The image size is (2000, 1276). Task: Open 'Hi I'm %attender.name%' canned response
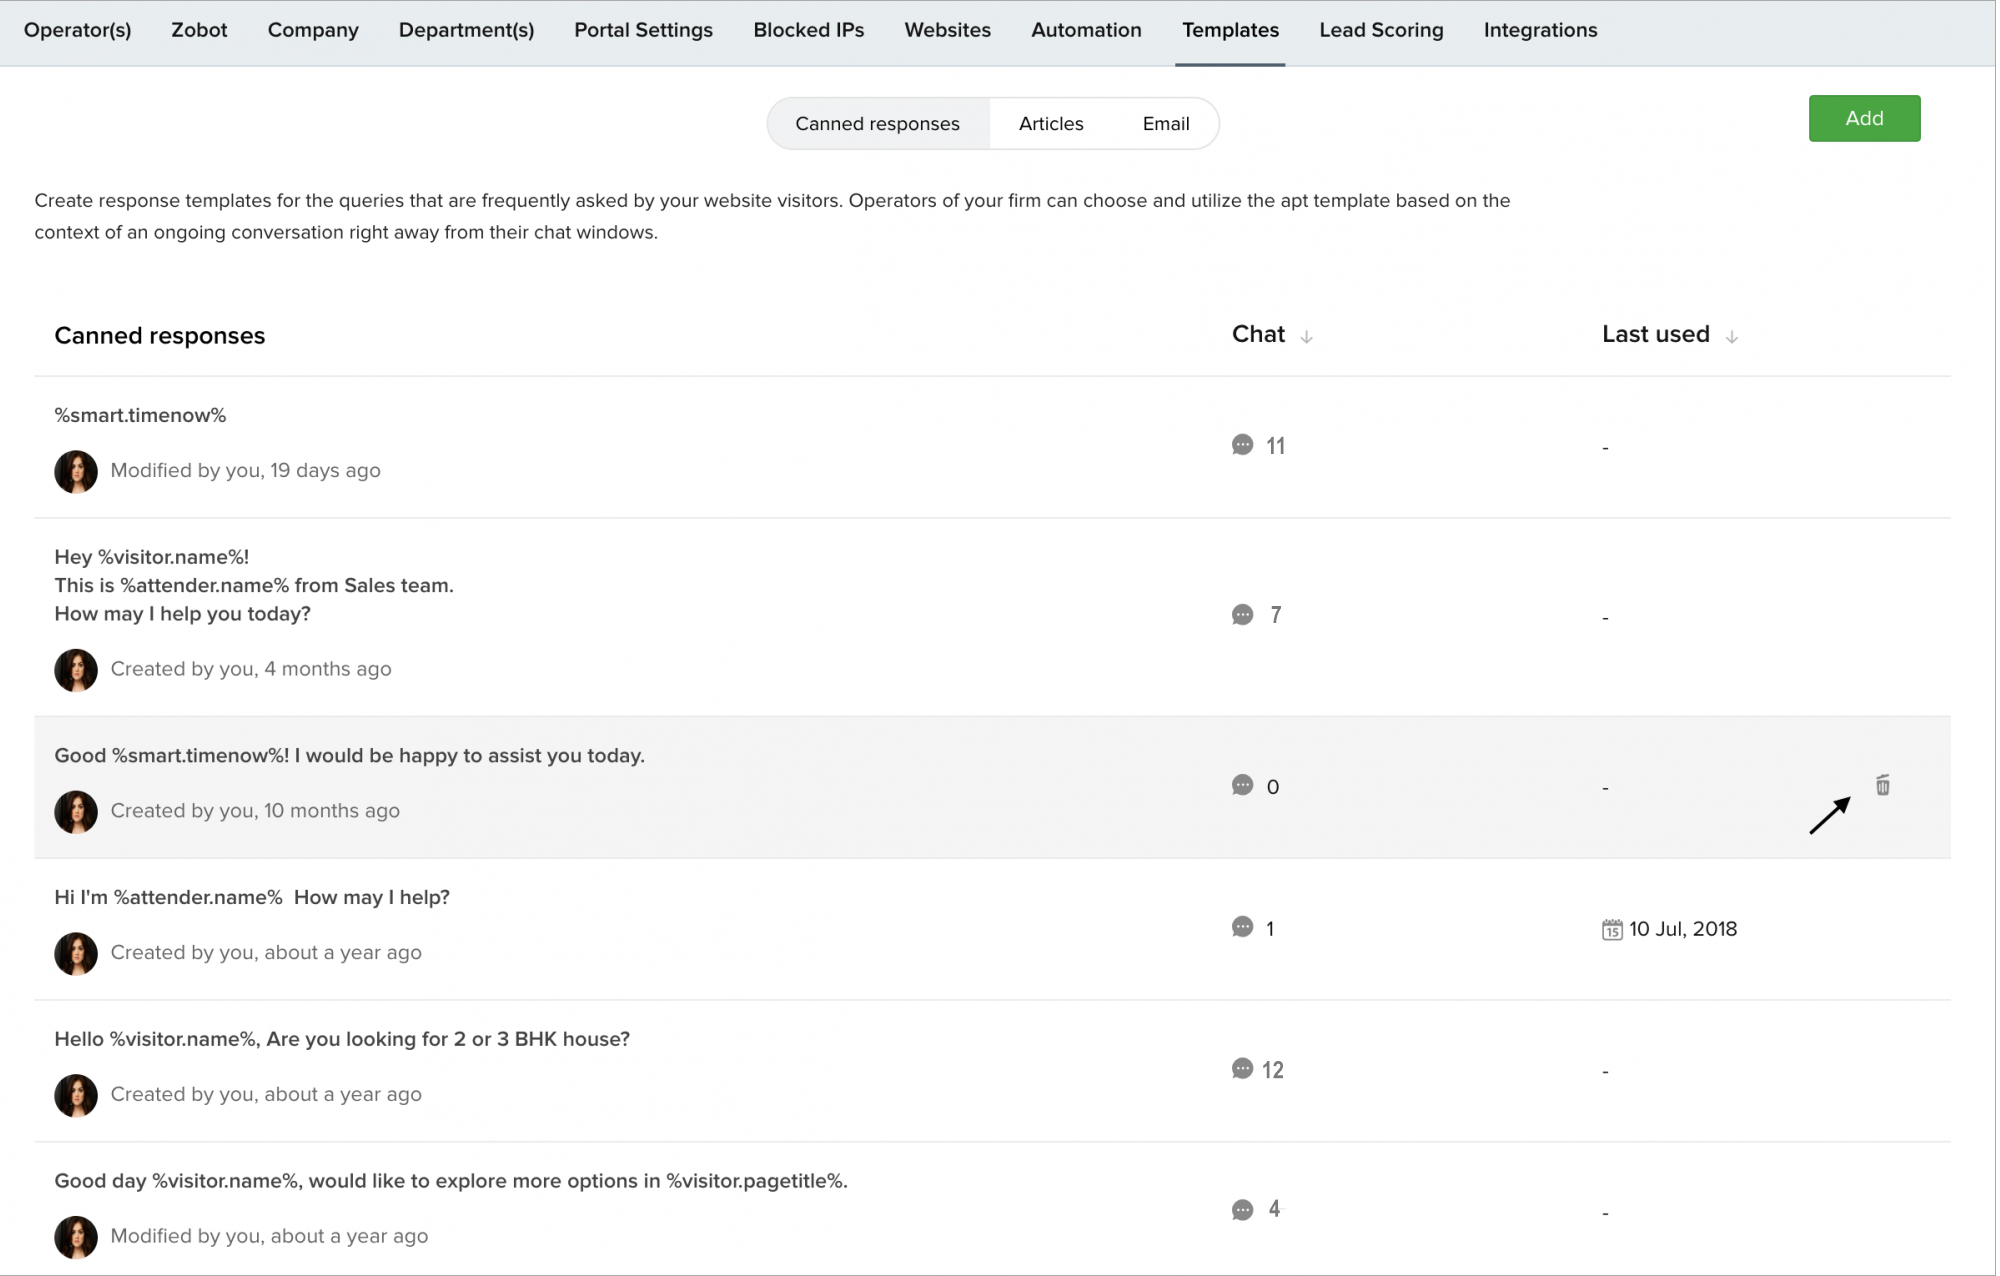point(252,897)
